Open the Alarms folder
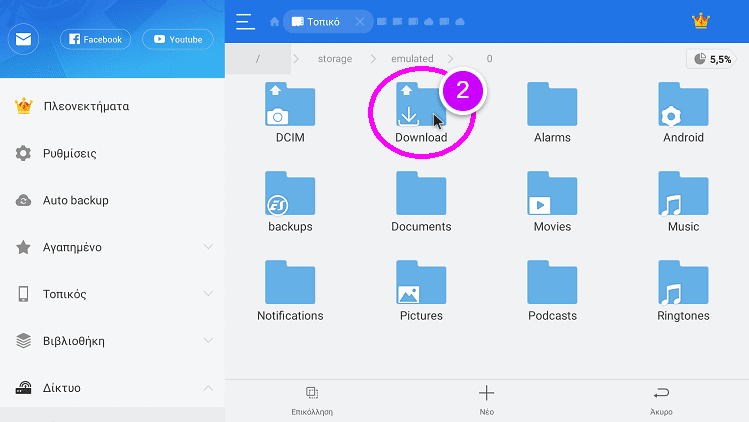749x422 pixels. [x=552, y=112]
